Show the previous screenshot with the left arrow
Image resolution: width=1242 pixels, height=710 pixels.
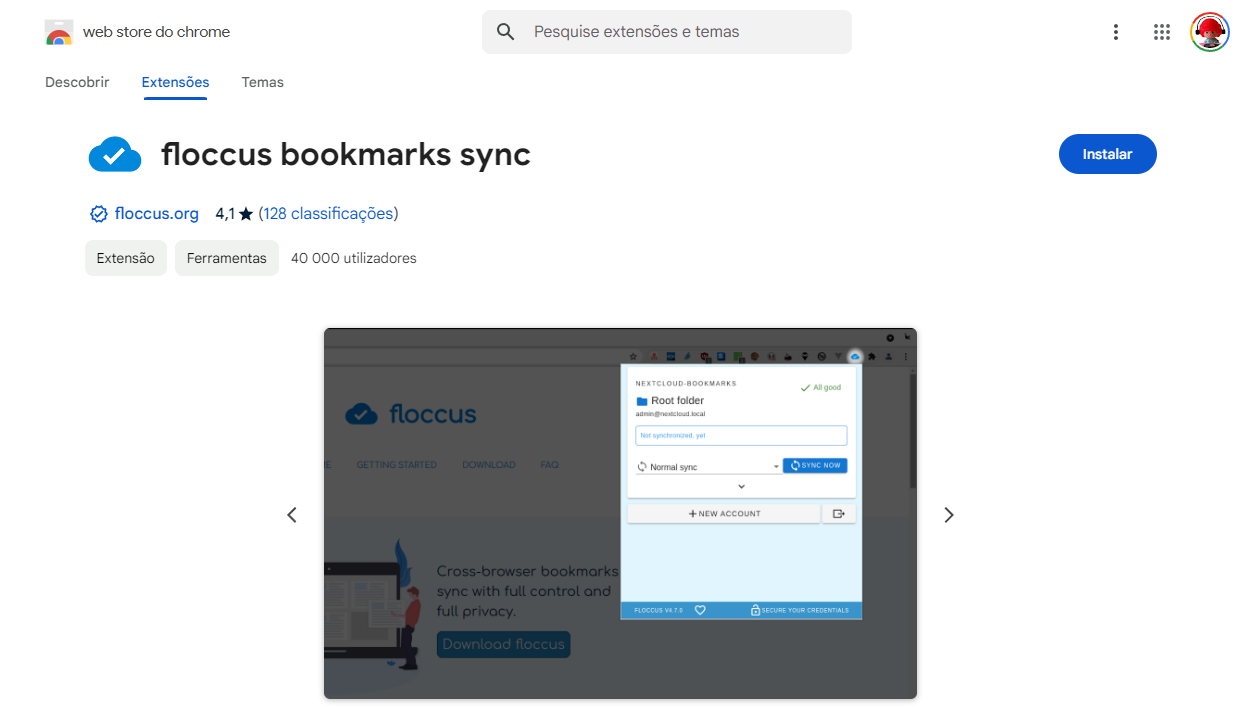coord(292,515)
